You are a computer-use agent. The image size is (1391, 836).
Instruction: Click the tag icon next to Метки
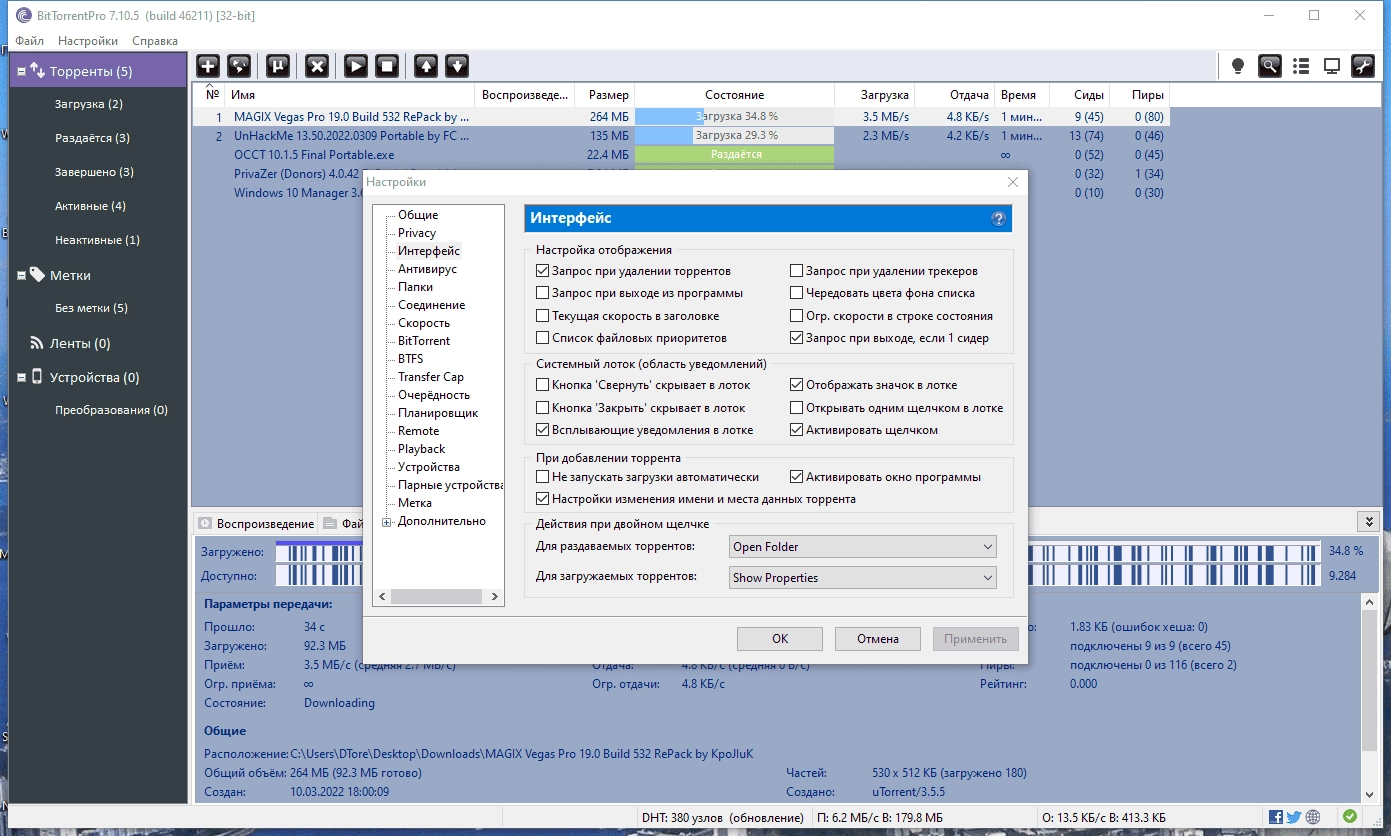37,275
